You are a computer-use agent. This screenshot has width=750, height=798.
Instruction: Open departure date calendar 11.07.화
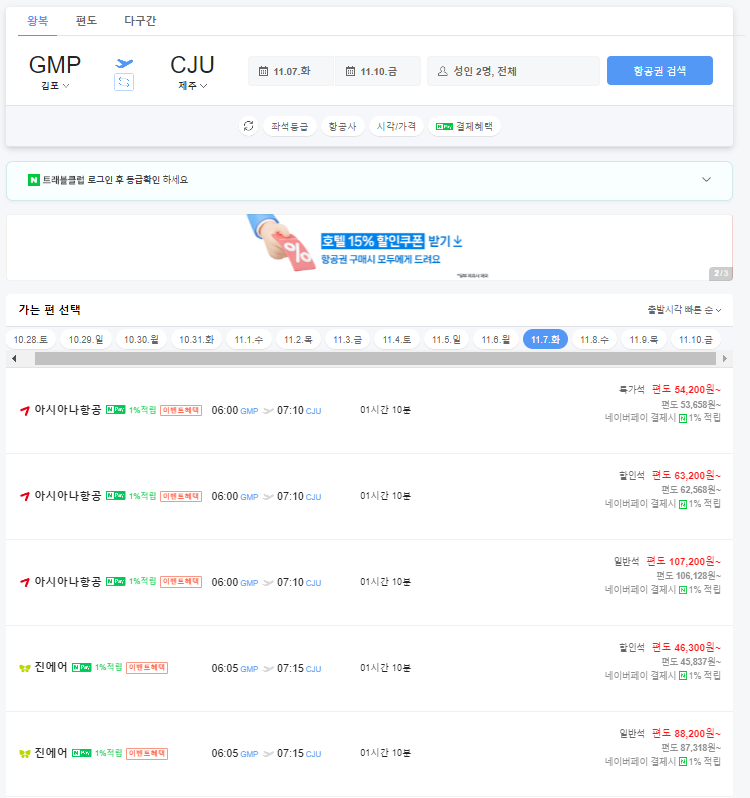pyautogui.click(x=291, y=71)
